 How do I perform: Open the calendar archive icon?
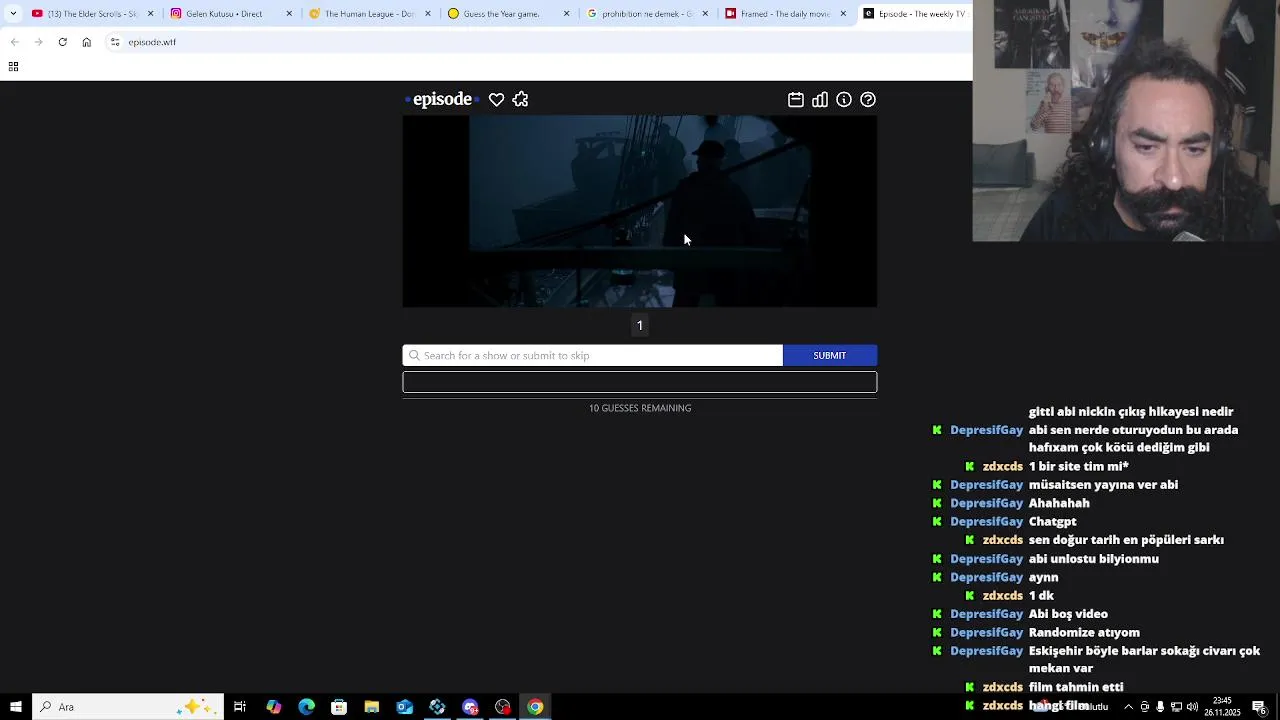pos(796,100)
